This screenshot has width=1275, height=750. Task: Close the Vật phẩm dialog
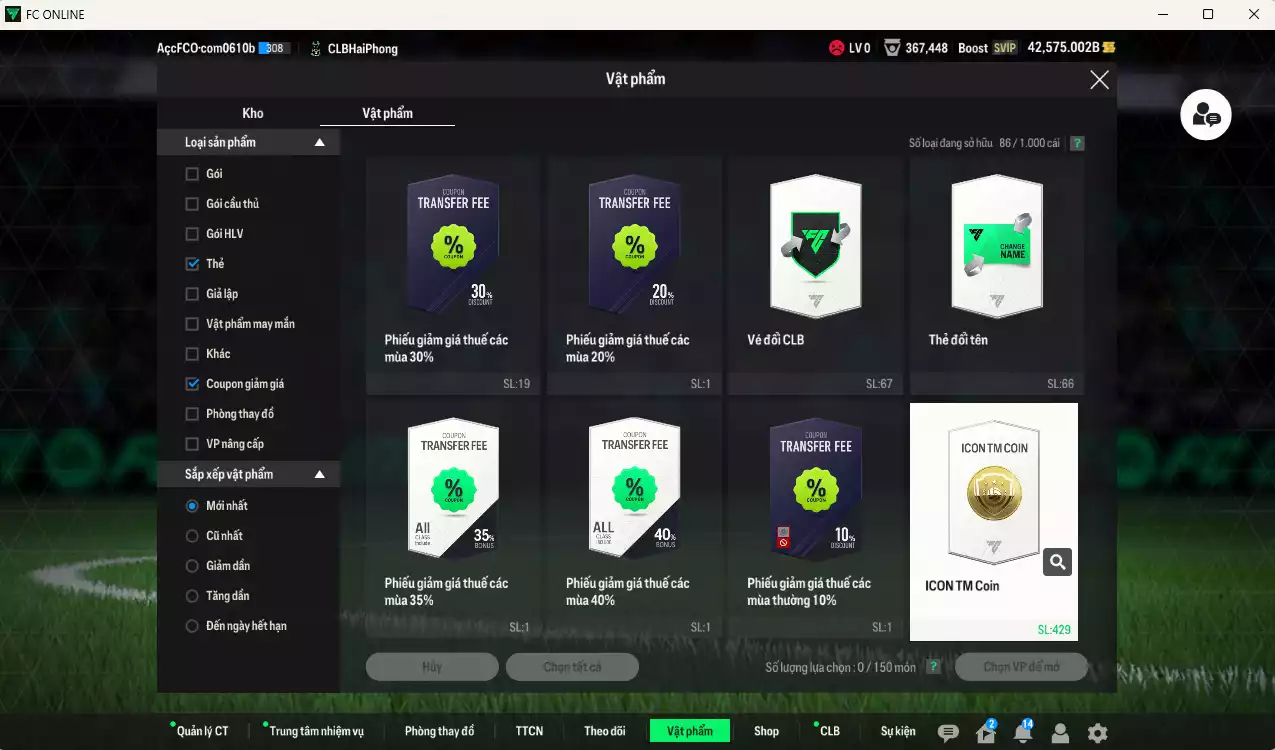[x=1099, y=80]
